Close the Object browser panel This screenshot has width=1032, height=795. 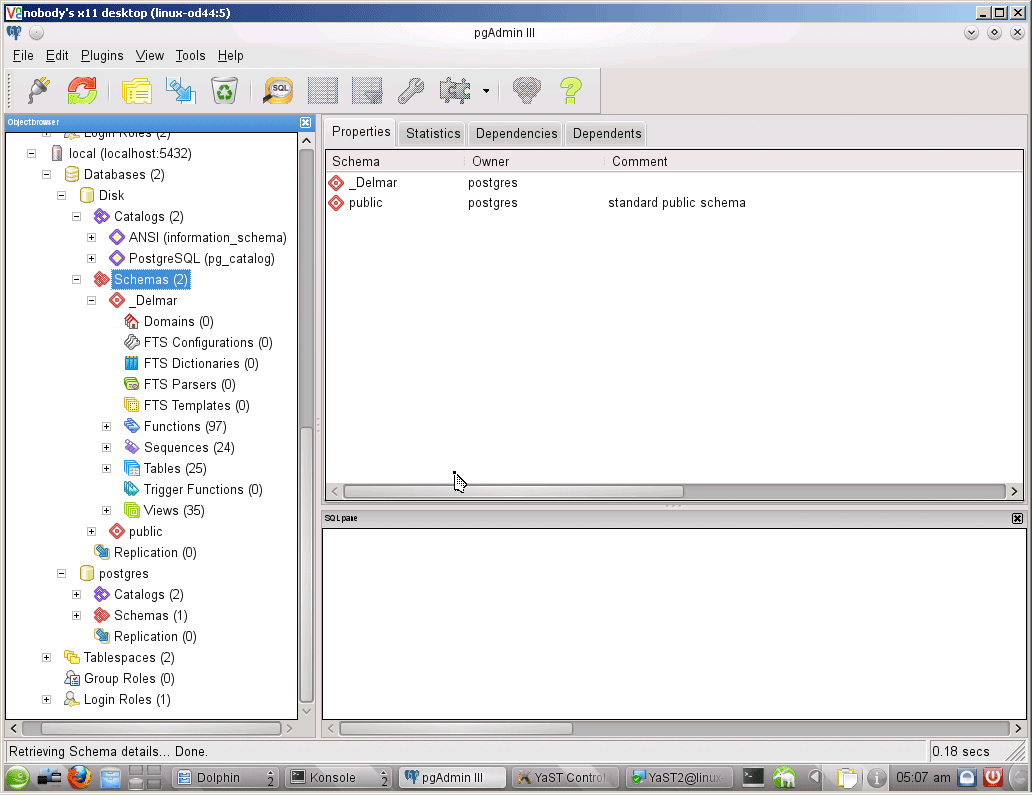(x=305, y=122)
